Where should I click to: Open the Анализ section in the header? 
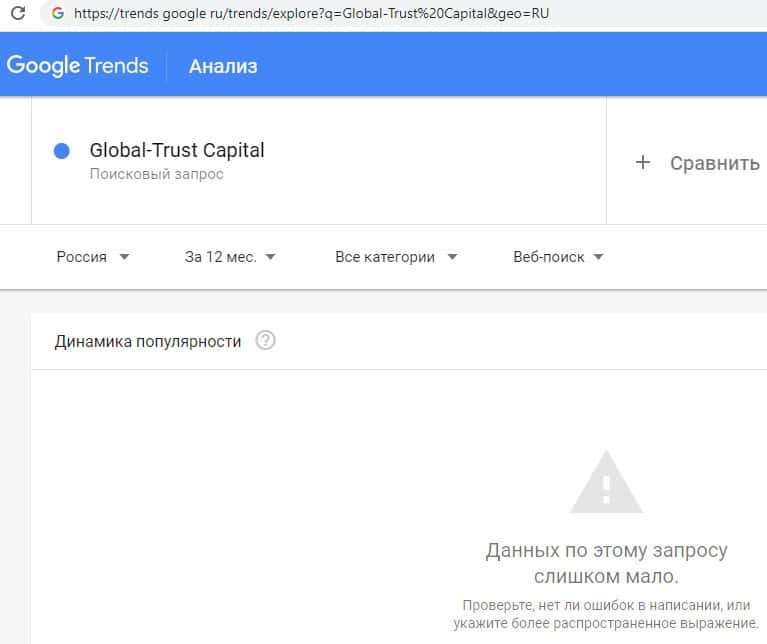tap(223, 66)
